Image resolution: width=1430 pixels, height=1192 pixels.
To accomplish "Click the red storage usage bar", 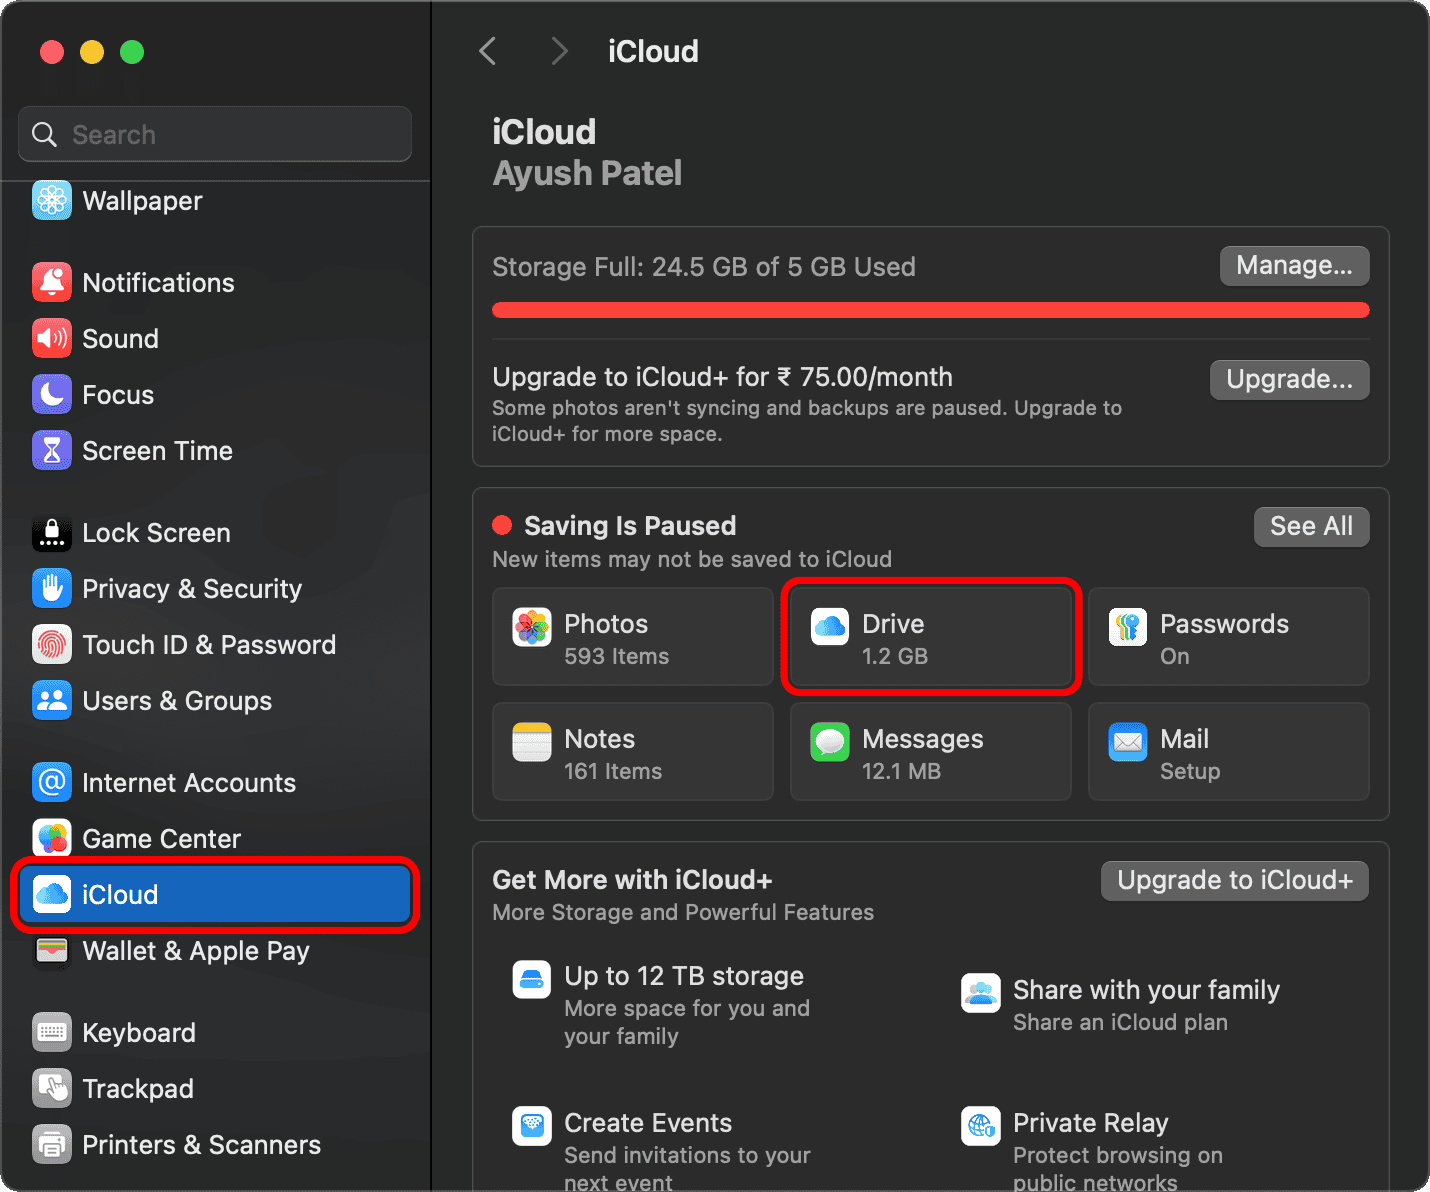I will [x=930, y=311].
